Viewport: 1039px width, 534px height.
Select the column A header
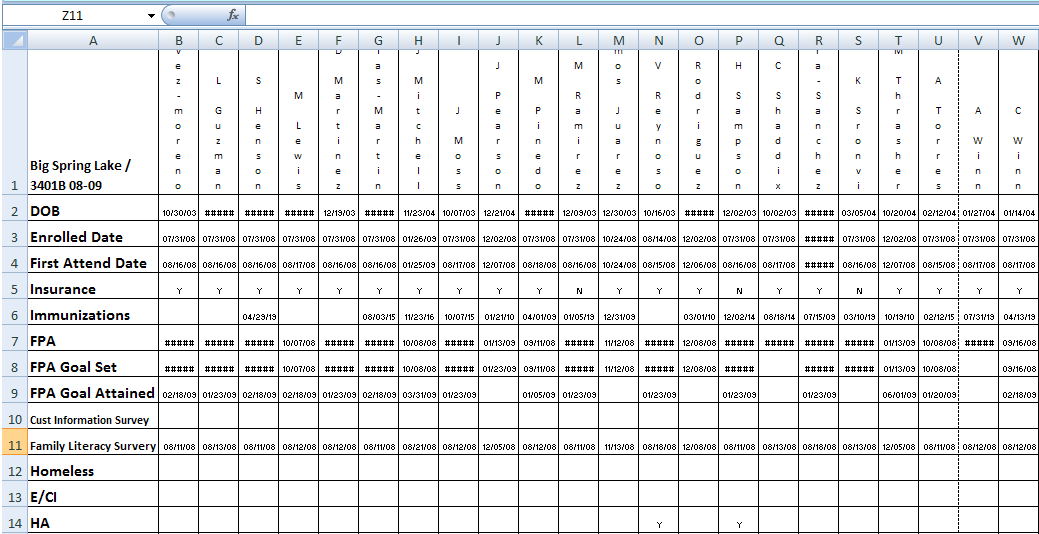pos(93,40)
